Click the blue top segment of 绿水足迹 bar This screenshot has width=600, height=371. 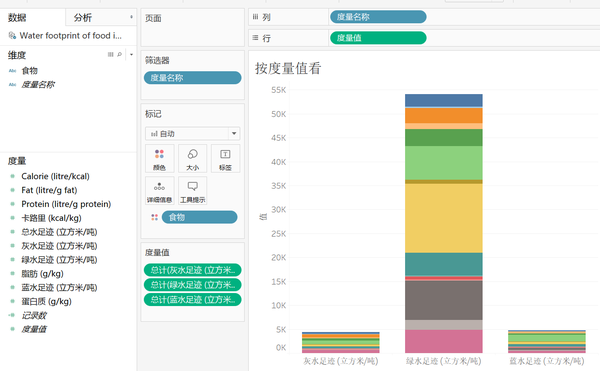click(x=444, y=101)
